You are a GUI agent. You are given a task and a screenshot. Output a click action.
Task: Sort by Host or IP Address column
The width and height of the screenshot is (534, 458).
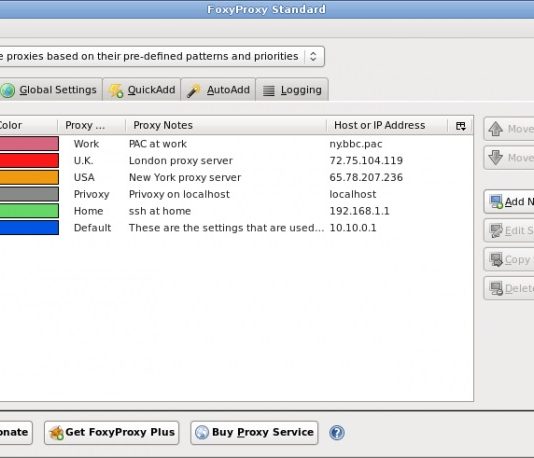tap(387, 125)
